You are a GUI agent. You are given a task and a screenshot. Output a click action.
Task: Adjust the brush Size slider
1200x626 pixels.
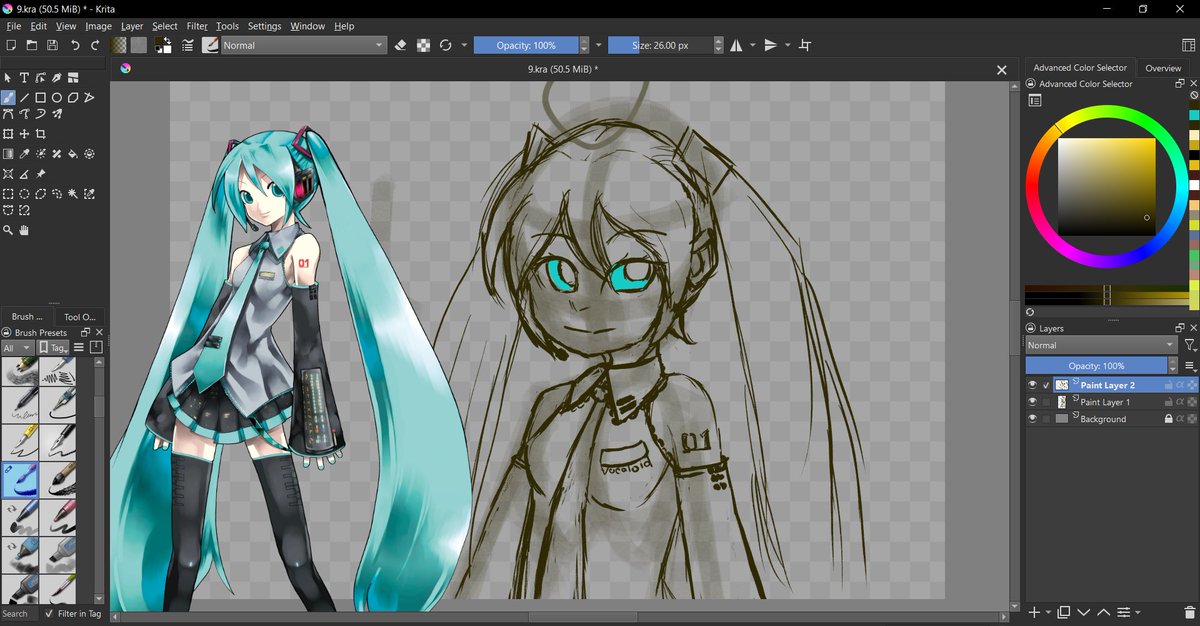[660, 45]
